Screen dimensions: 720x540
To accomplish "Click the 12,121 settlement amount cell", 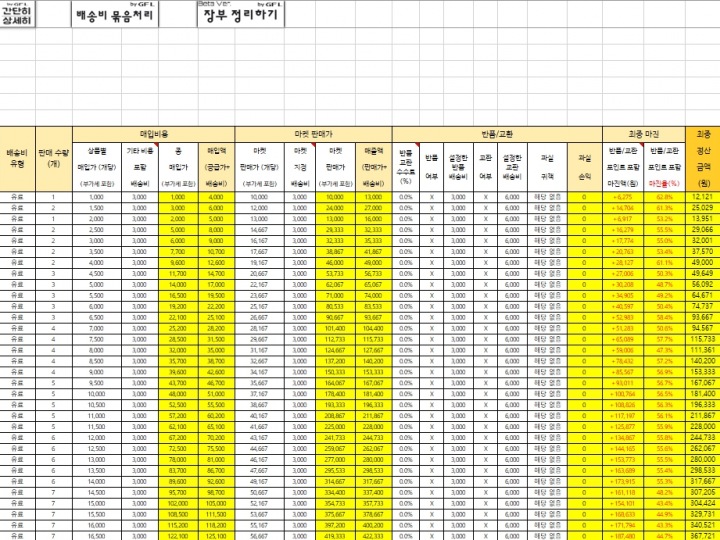I will (x=702, y=198).
